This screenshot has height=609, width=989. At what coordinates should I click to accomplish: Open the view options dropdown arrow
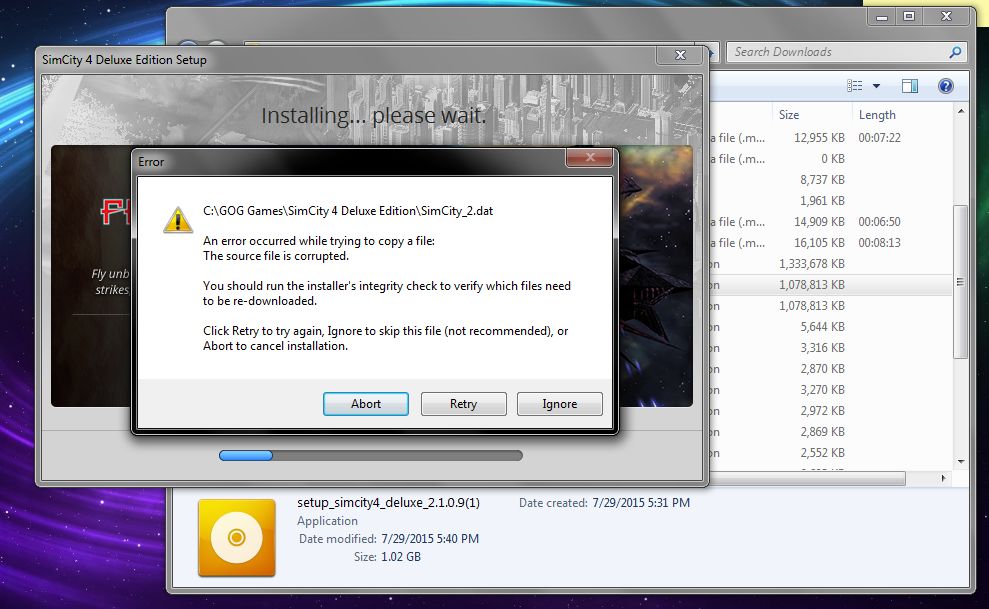pyautogui.click(x=876, y=86)
